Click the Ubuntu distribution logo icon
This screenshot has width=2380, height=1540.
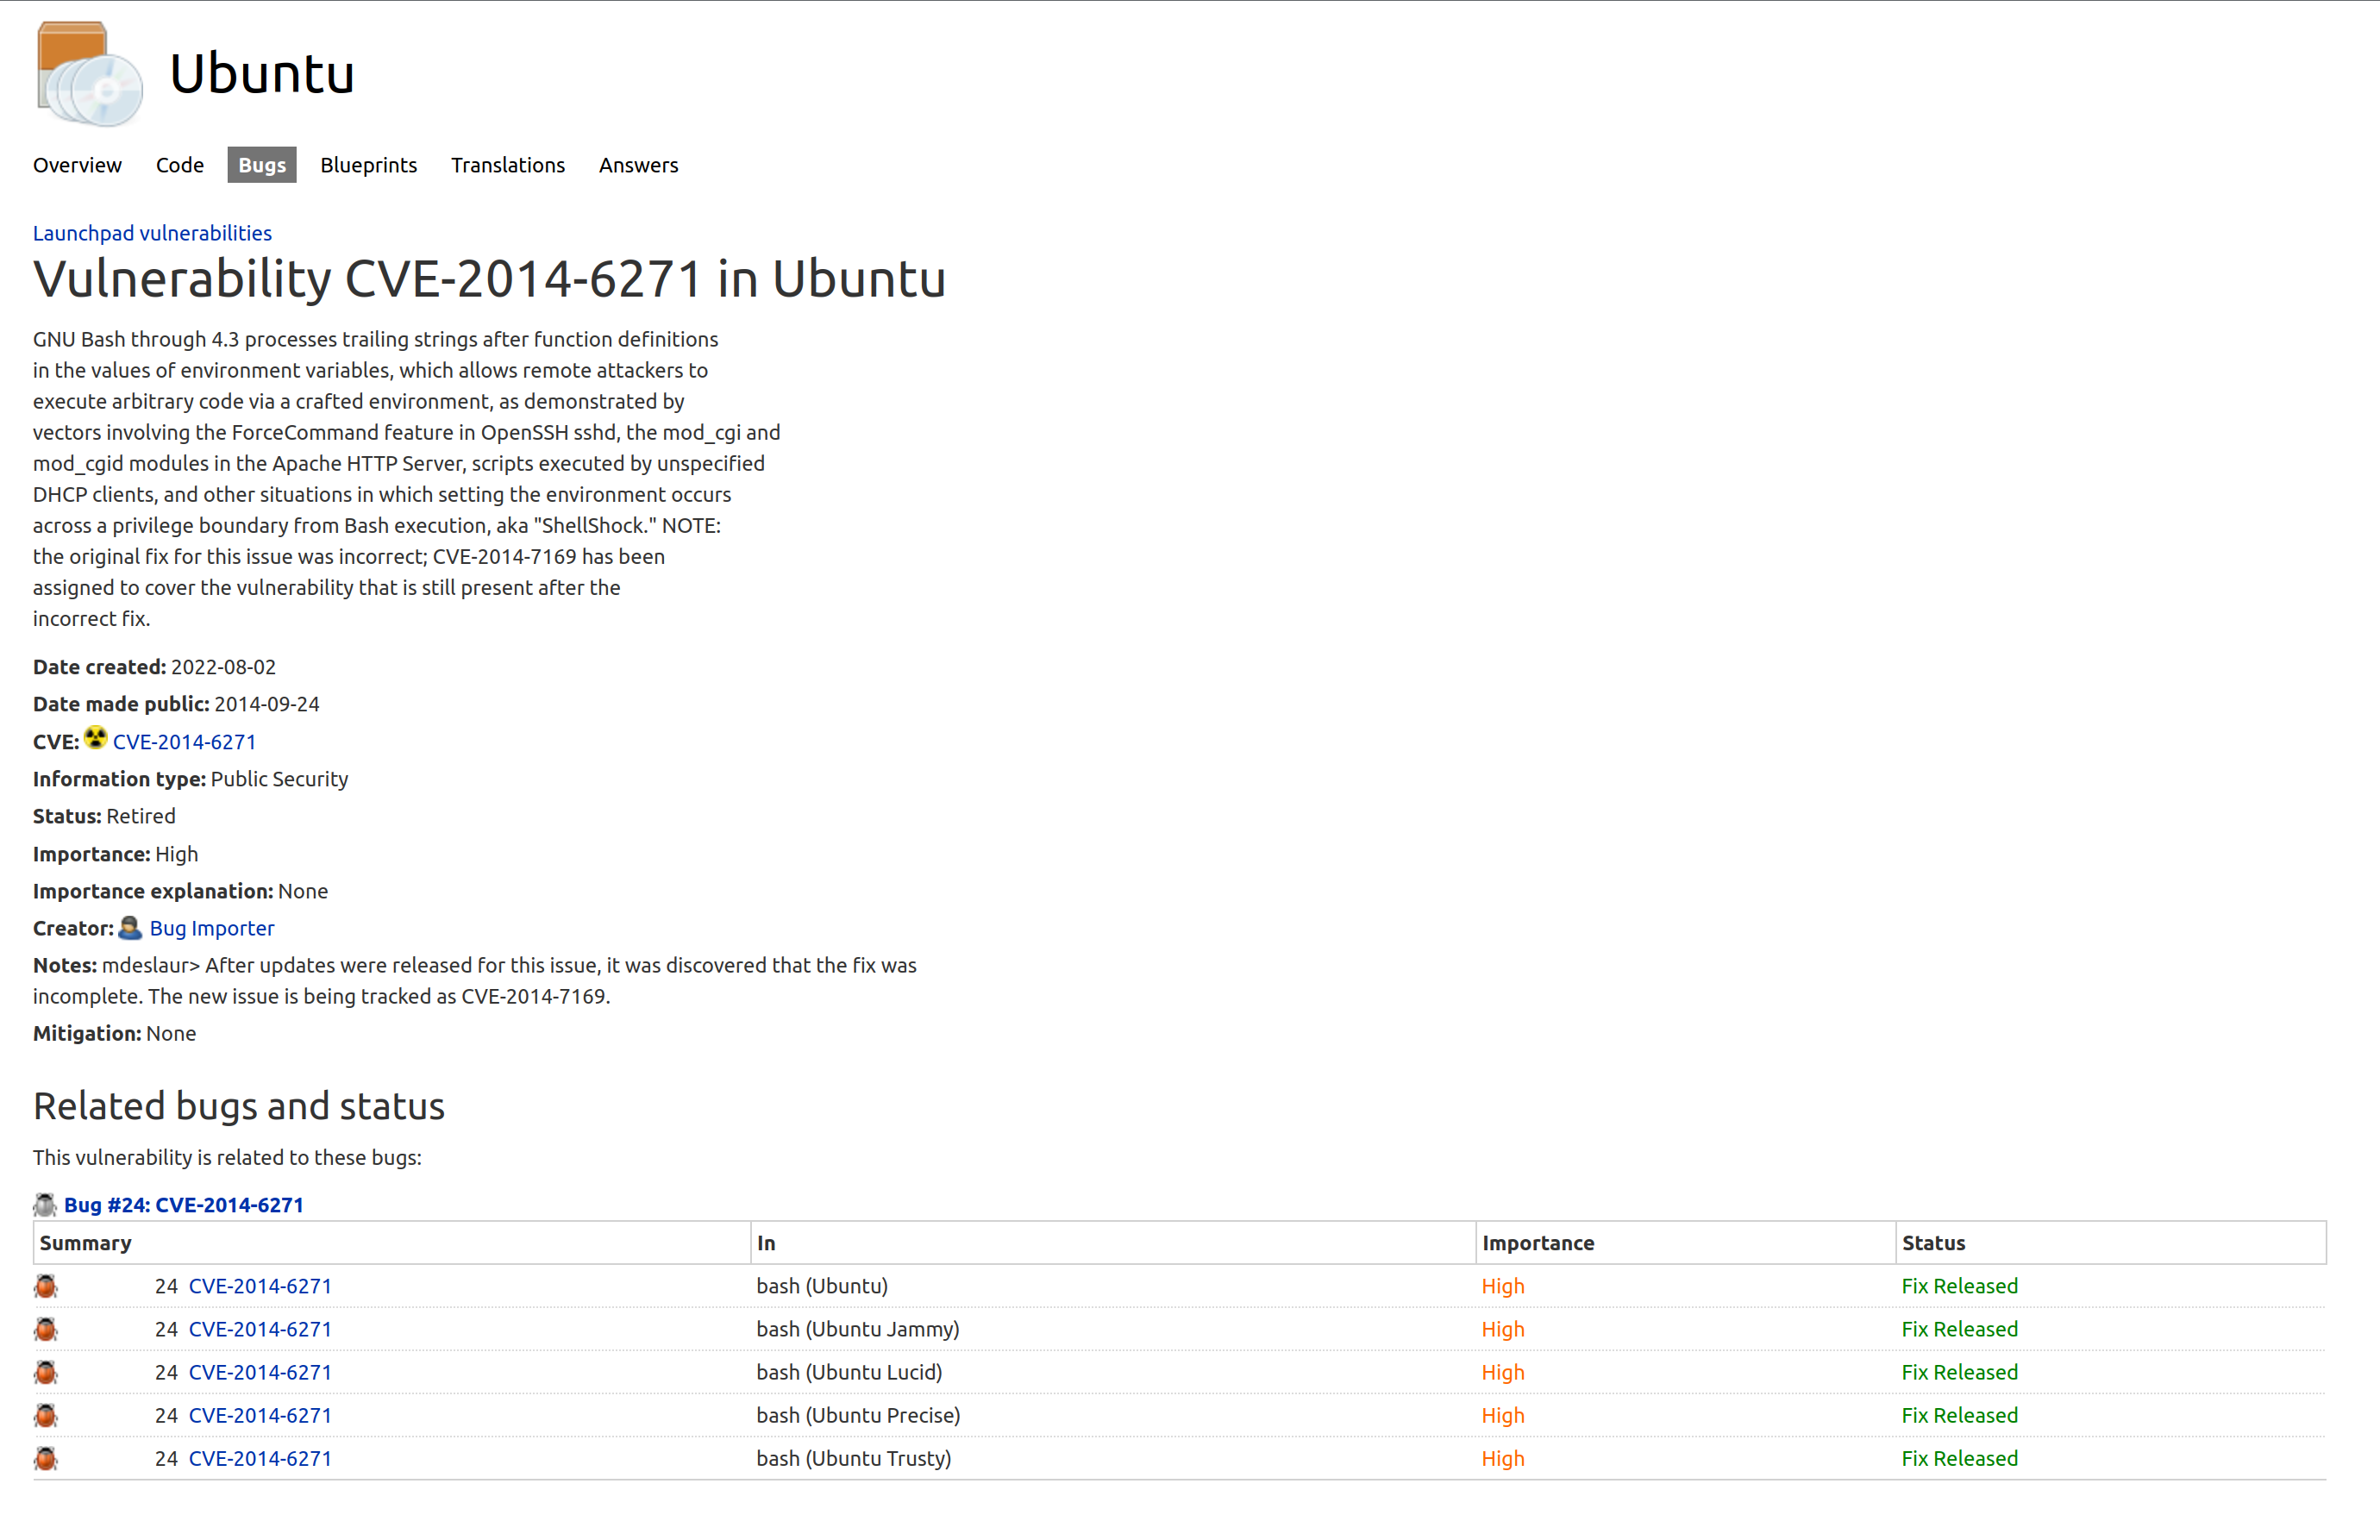coord(89,74)
